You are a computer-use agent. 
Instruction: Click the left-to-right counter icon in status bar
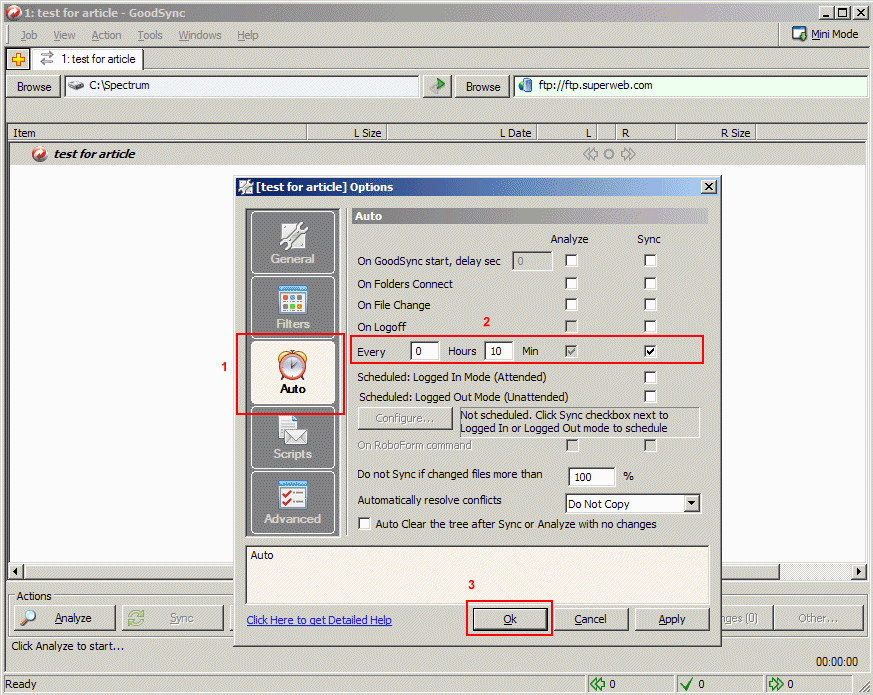[776, 684]
